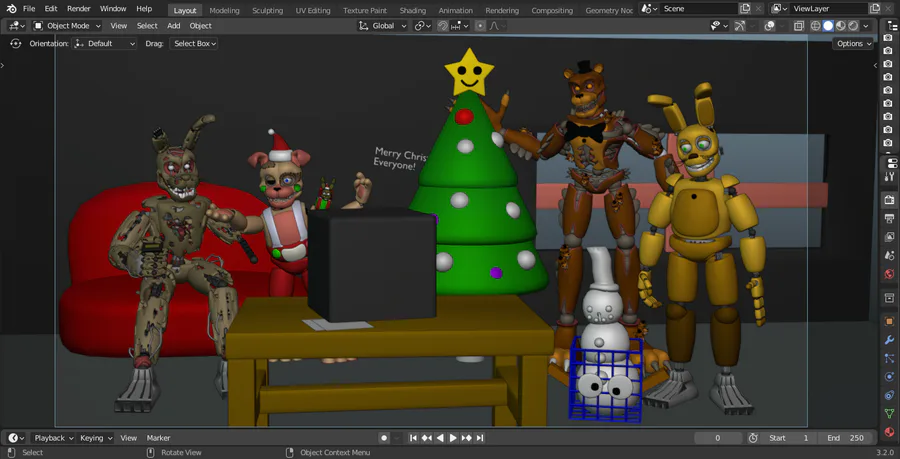
Task: Open Scene properties tab
Action: click(x=890, y=255)
